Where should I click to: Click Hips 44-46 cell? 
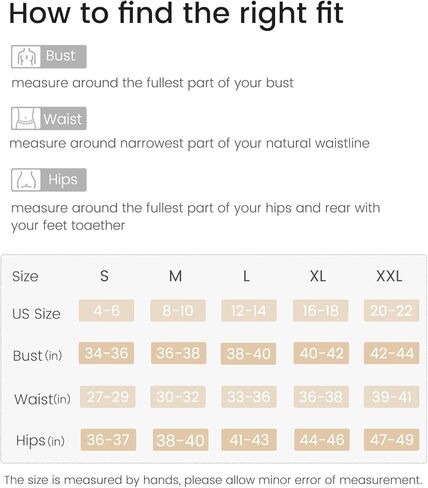tap(322, 440)
